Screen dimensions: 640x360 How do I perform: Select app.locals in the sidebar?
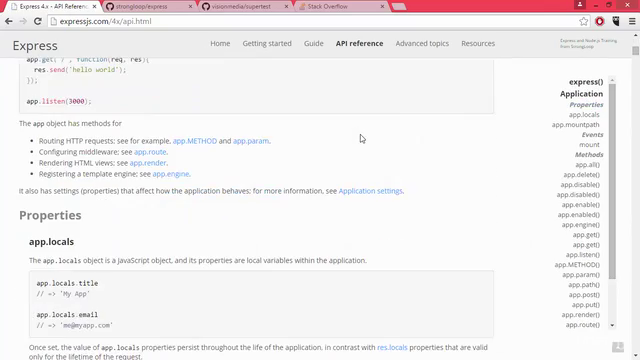tap(584, 115)
